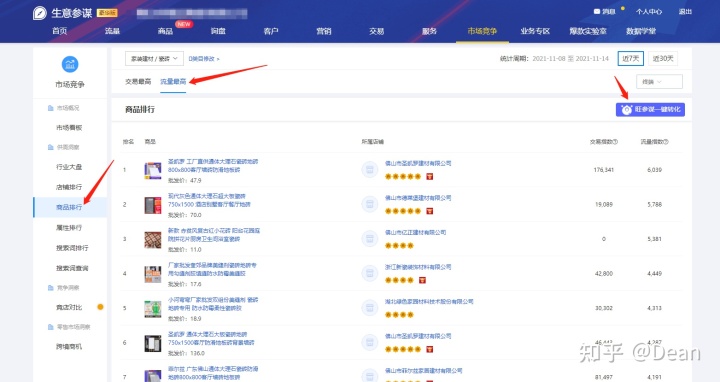720x382 pixels.
Task: Open 交易 in top navigation
Action: coord(377,31)
